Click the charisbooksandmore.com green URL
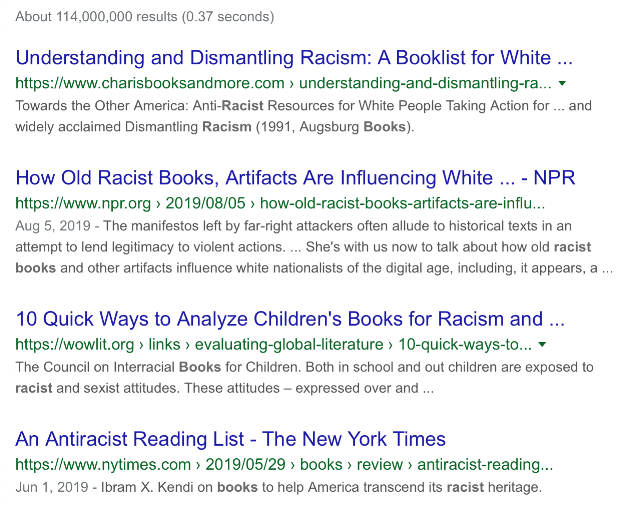 [283, 83]
